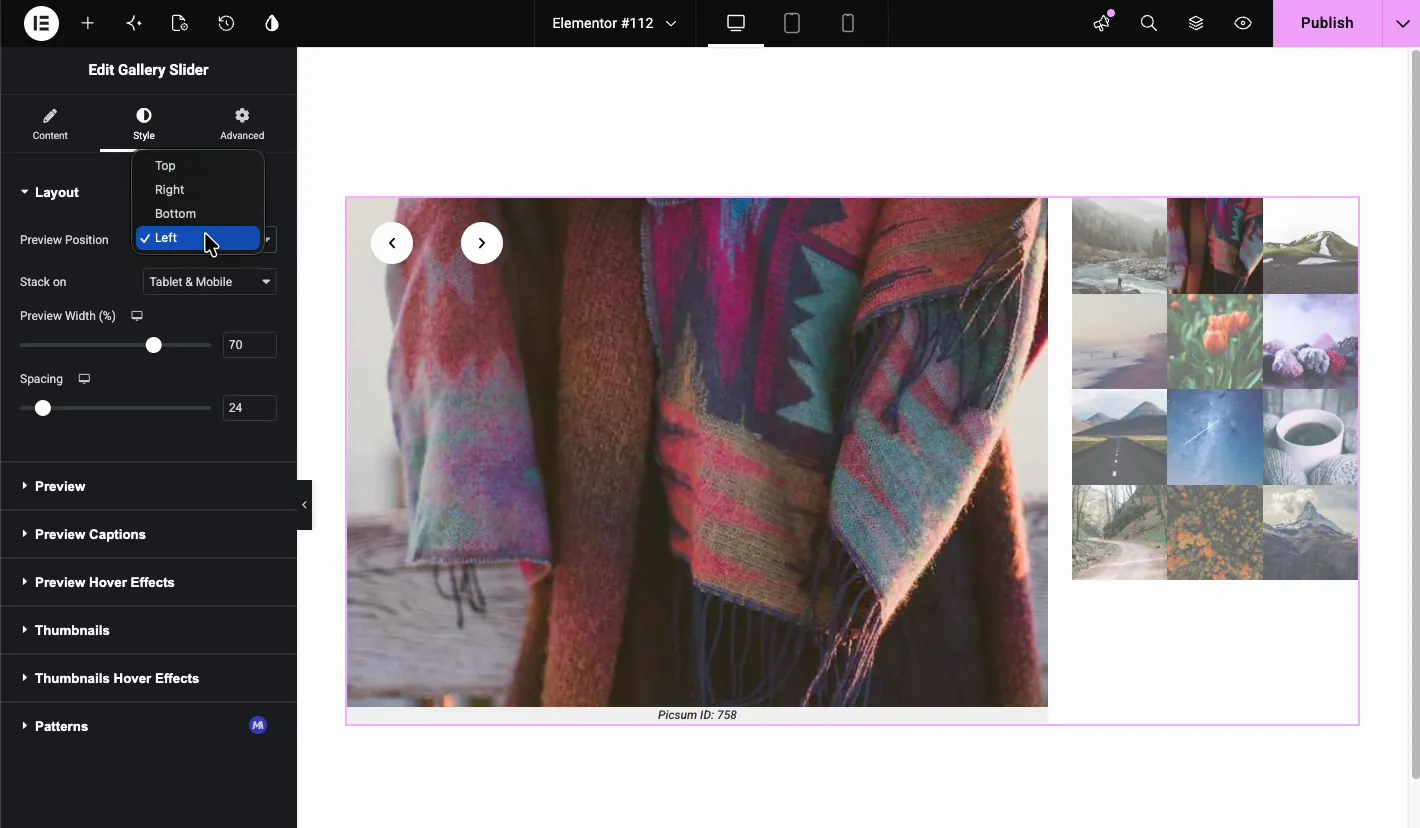Switch to mobile preview mode
This screenshot has width=1420, height=828.
848,23
